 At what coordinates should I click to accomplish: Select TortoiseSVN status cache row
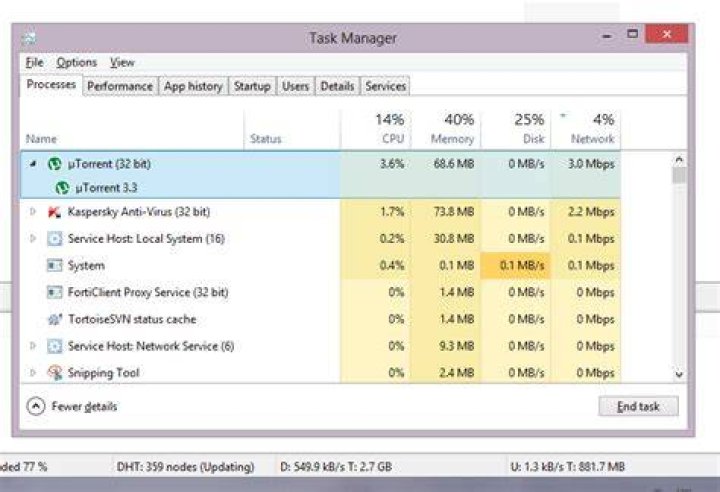[x=321, y=319]
